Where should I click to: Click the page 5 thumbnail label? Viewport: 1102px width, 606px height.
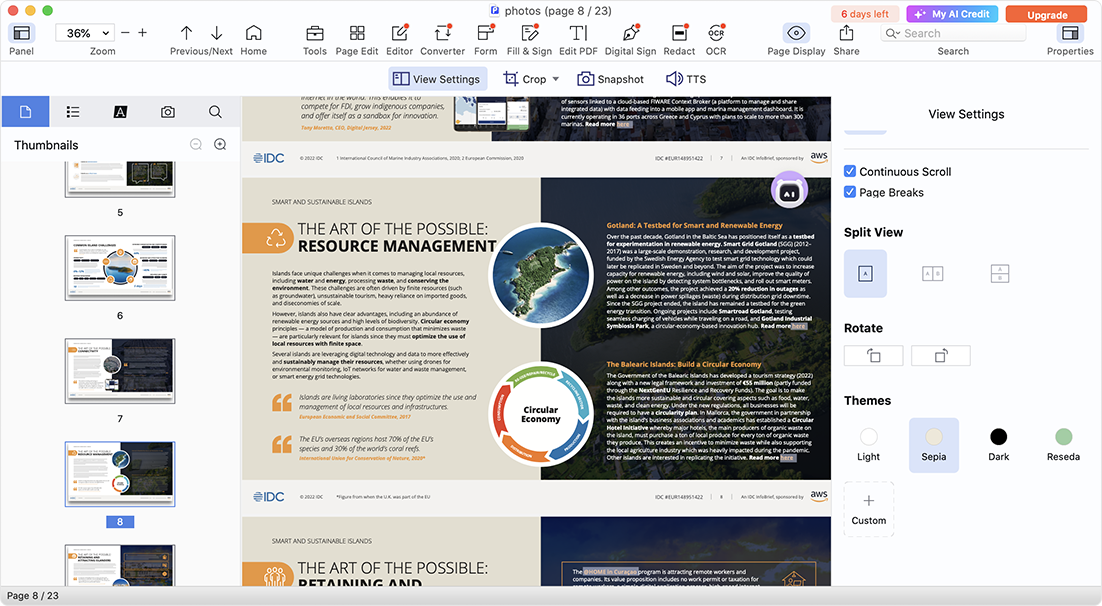(120, 212)
